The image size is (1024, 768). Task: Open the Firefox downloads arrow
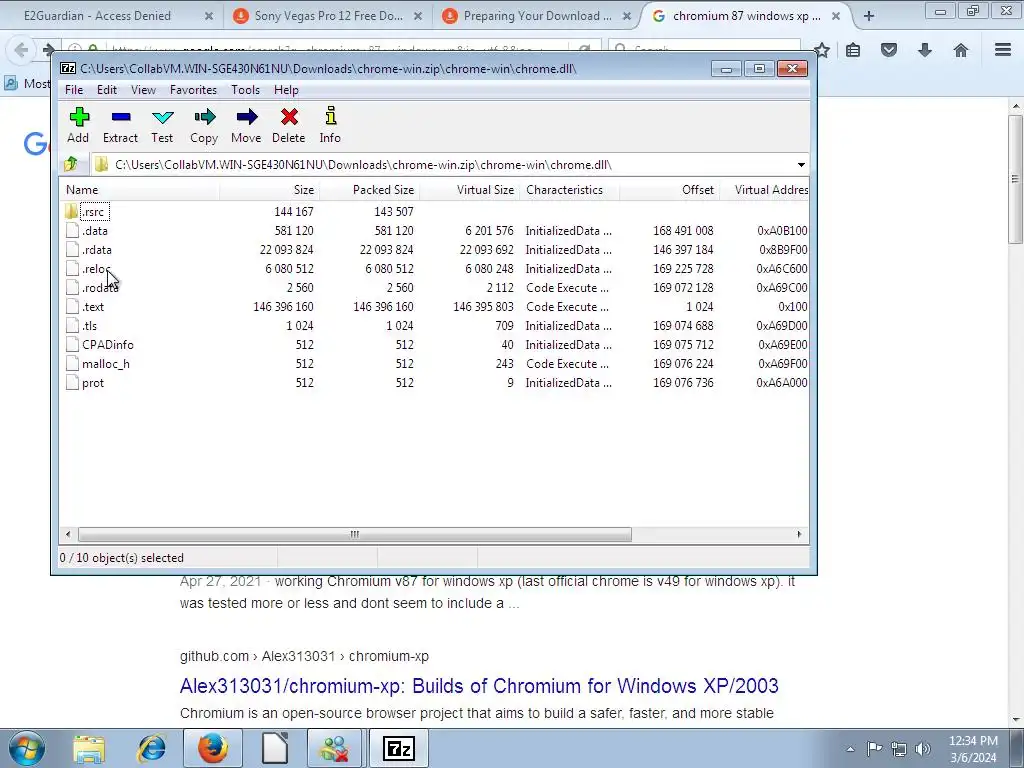pos(925,50)
